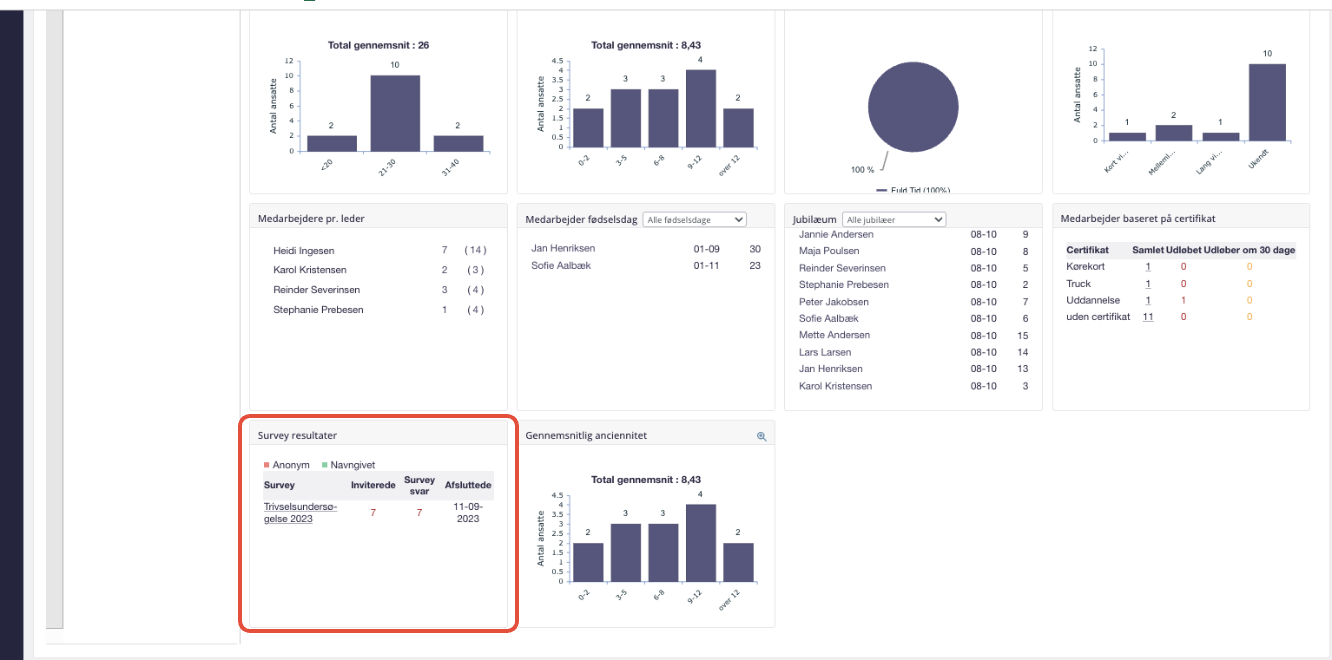Click the left panel vertical scrollbar
1332x660 pixels.
coord(54,320)
